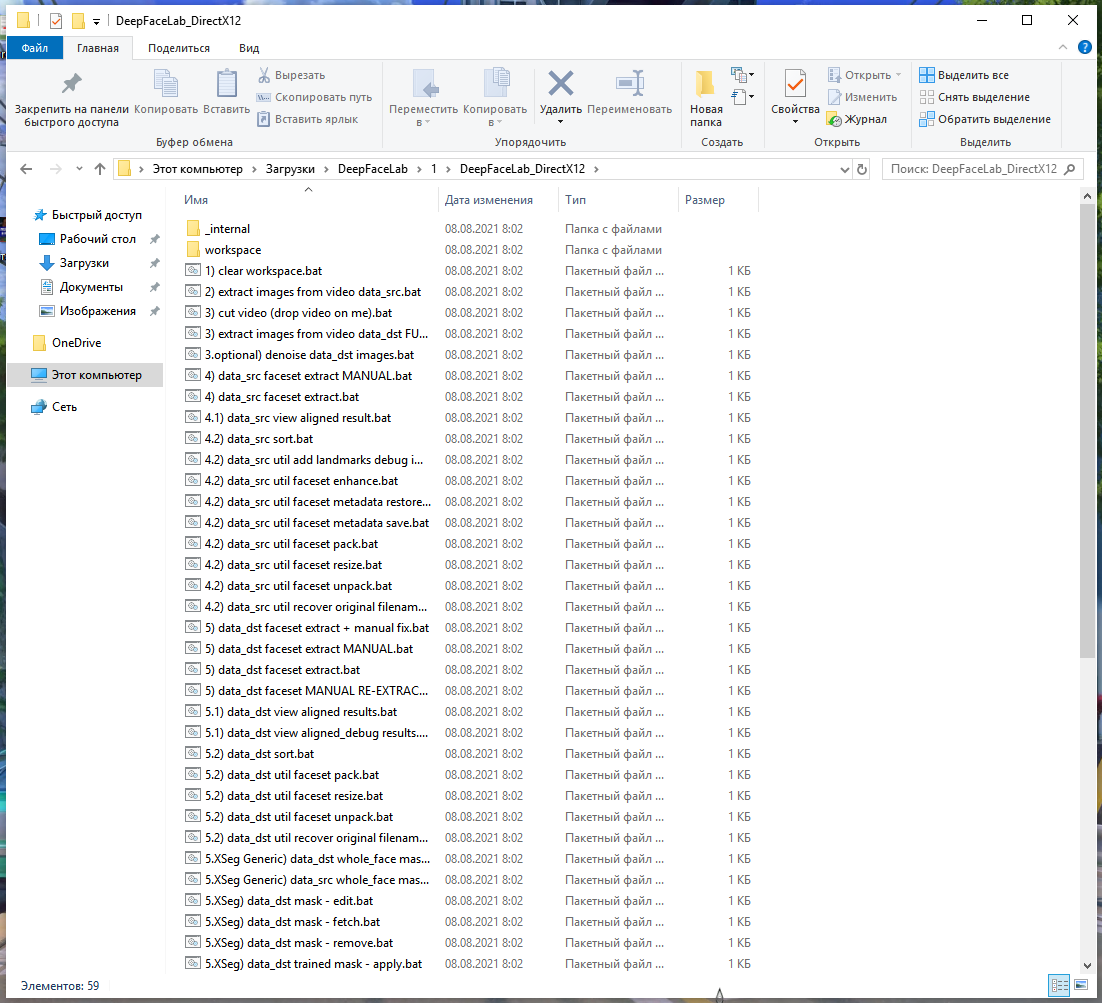Click the Удалить delete icon in ribbon
Screen dimensions: 1102x1003
pos(560,84)
